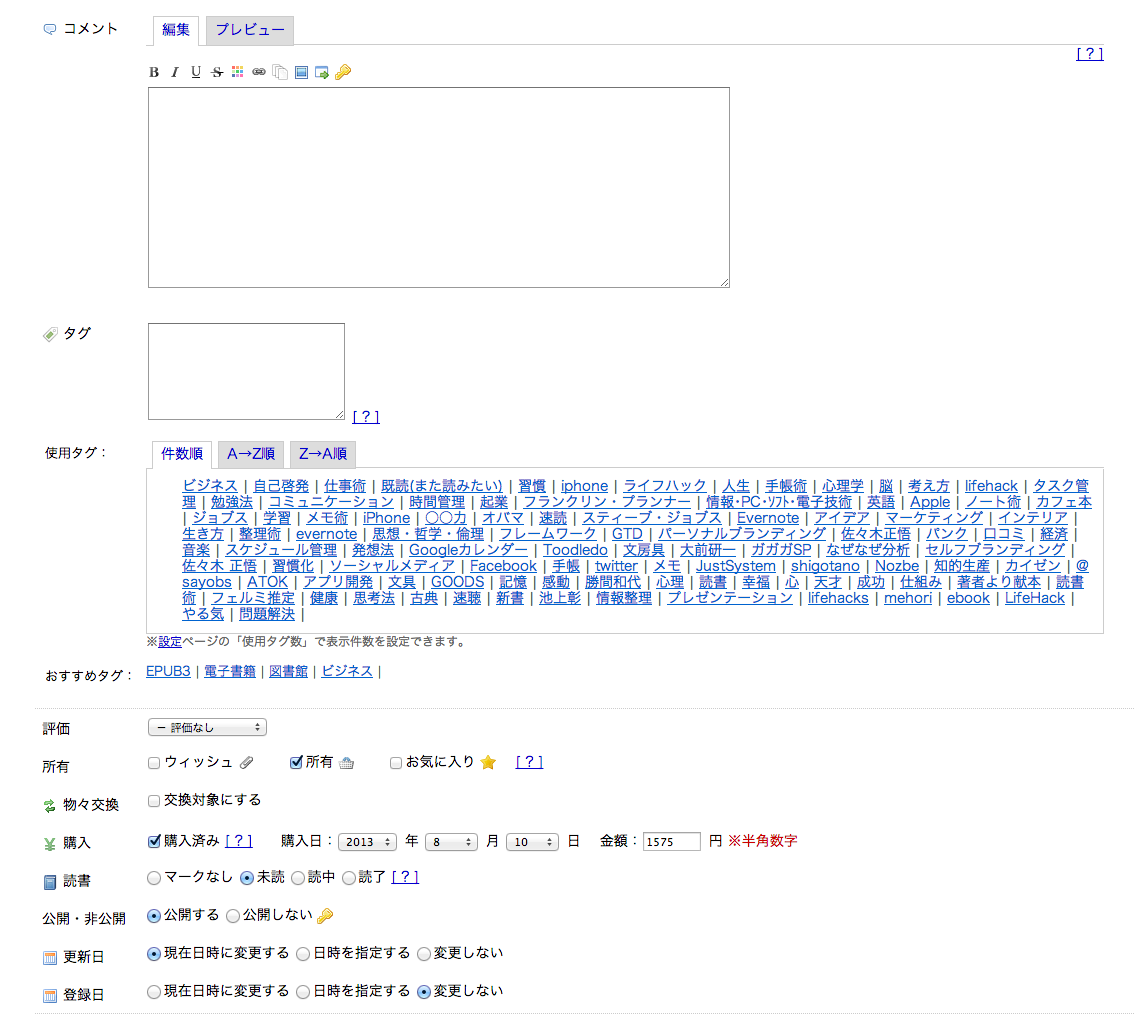Click the underline formatting icon
This screenshot has height=1022, width=1135.
196,72
